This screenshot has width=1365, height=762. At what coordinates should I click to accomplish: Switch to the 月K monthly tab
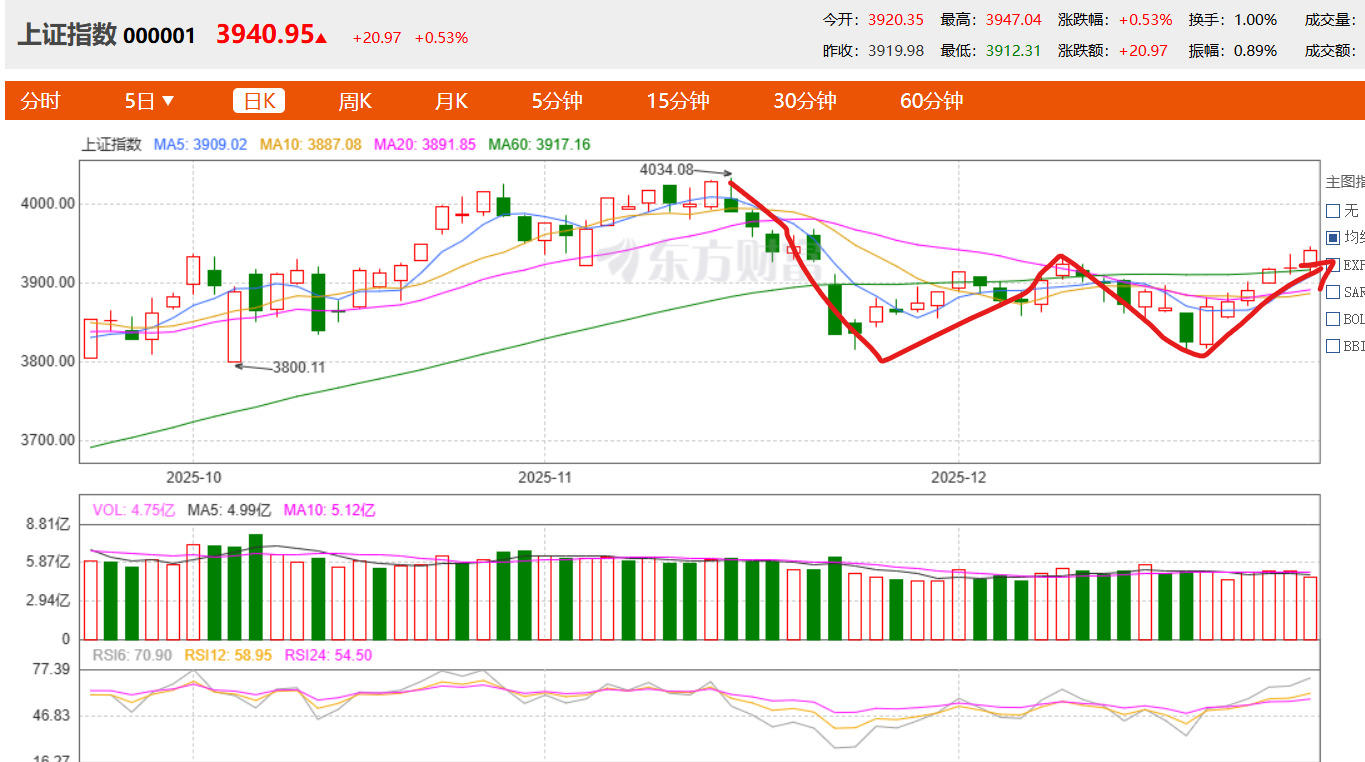click(451, 101)
